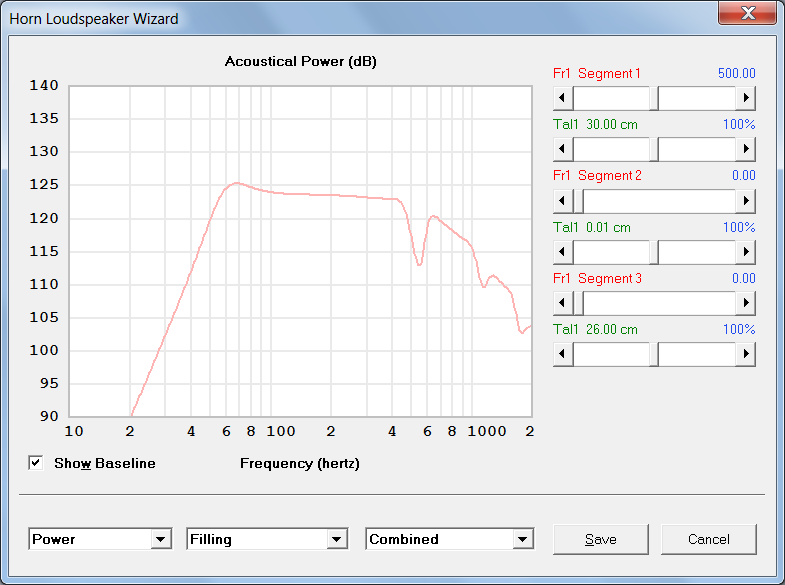Click the Fr1 Segment 3 slider thumb

click(578, 303)
